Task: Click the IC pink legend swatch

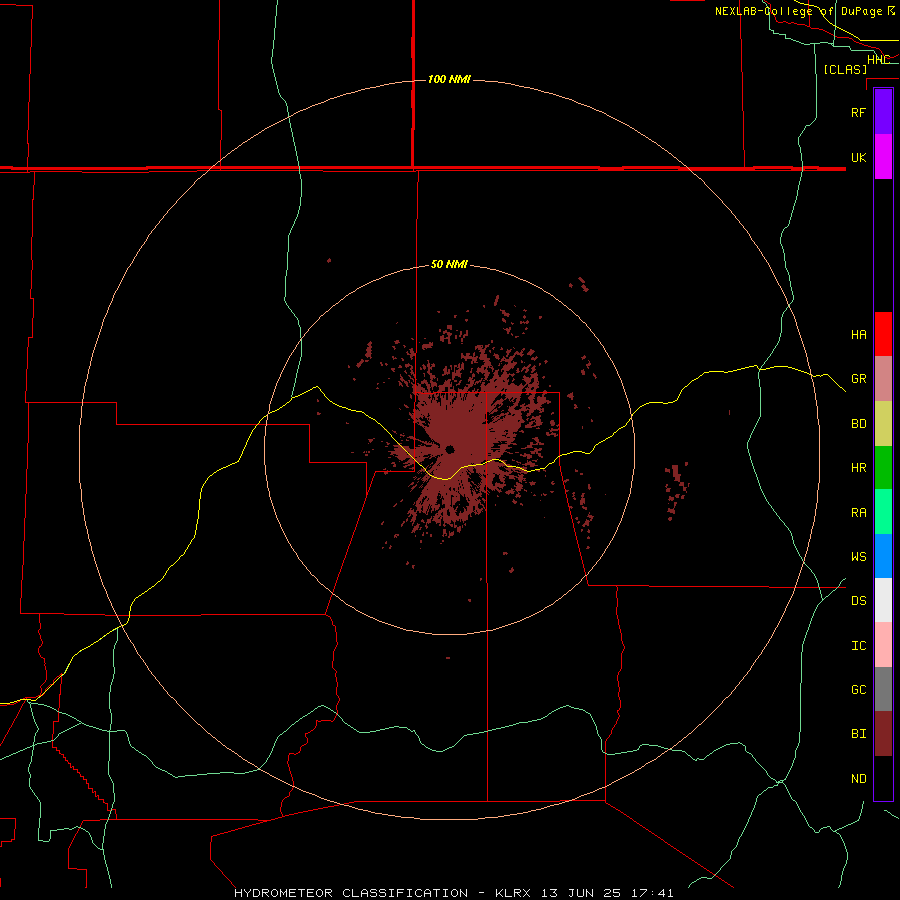Action: point(883,645)
